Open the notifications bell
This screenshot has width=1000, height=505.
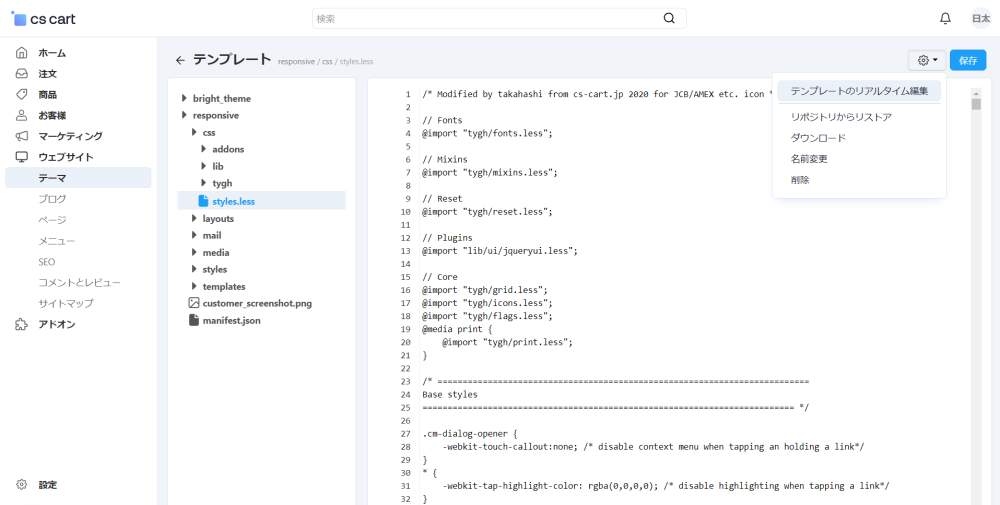tap(945, 19)
